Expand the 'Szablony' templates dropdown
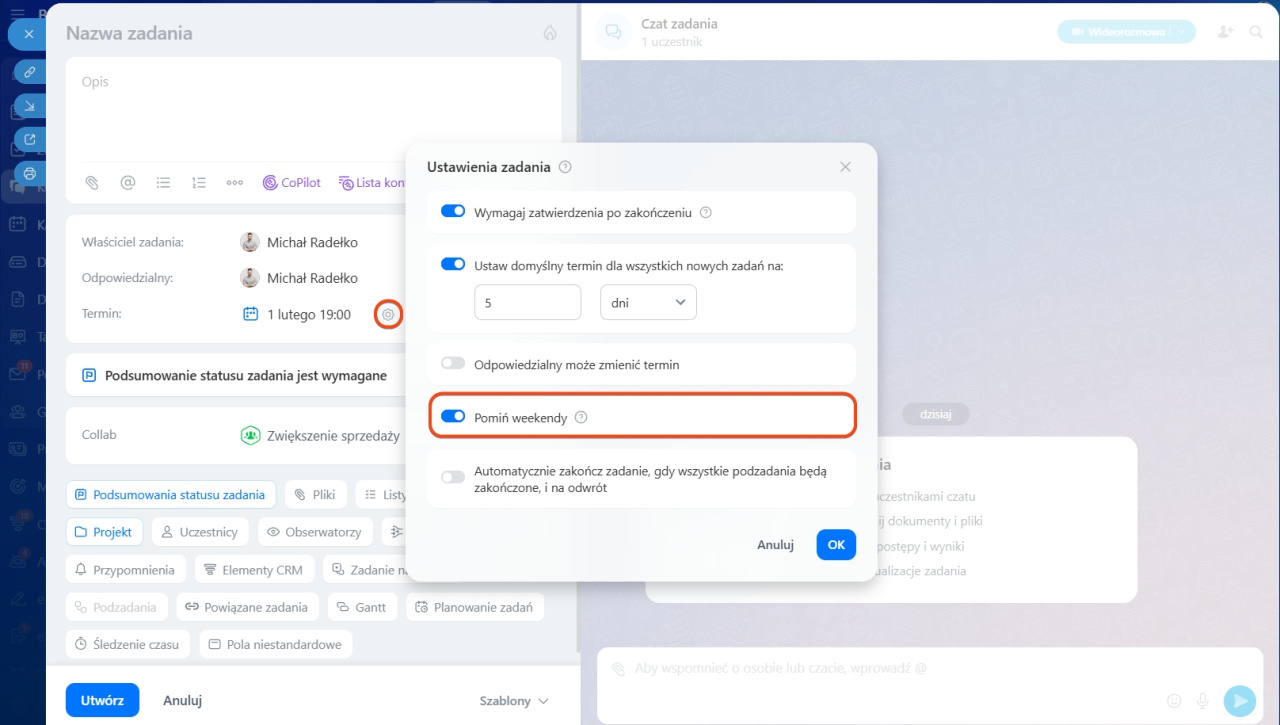Viewport: 1280px width, 725px height. [x=514, y=701]
